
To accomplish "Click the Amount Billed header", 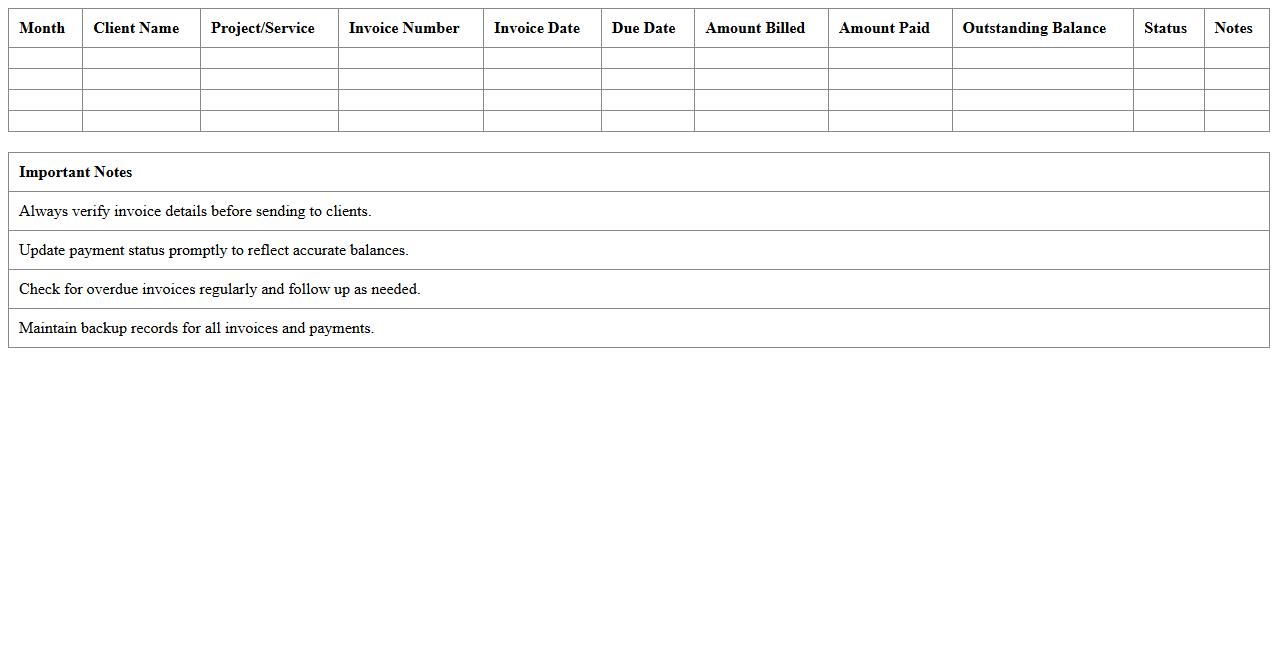I will click(x=755, y=28).
